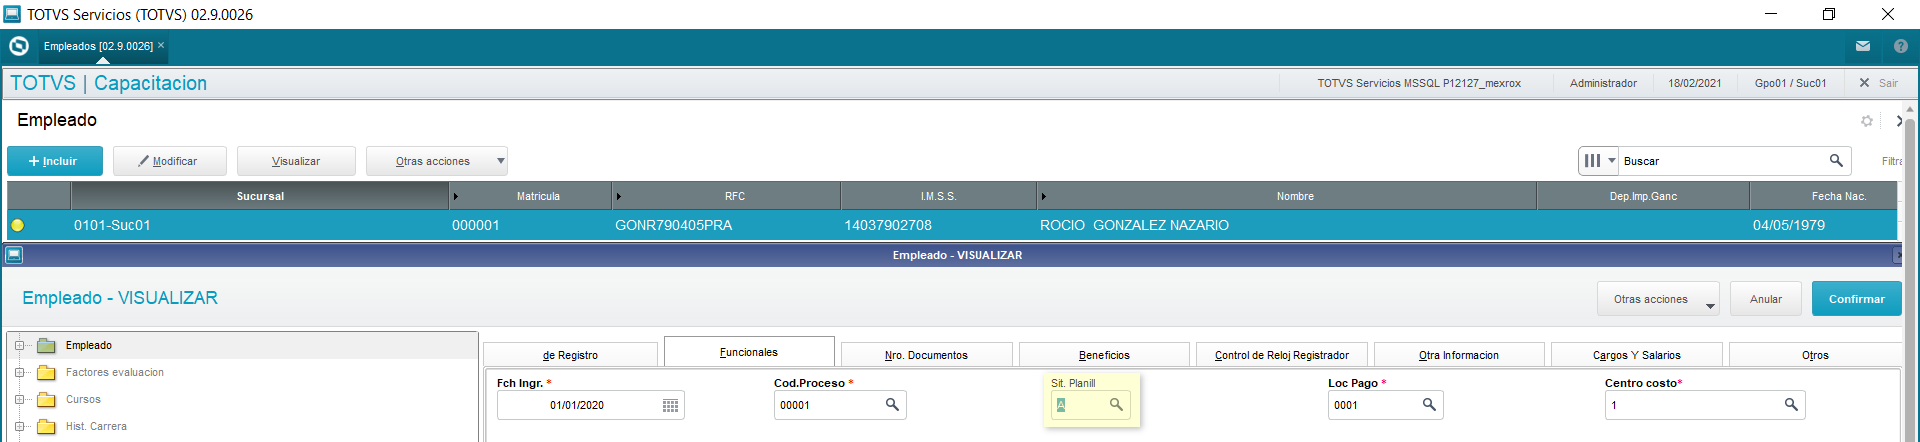Expand the Hist. Carrera tree node
Viewport: 1920px width, 442px height.
[x=19, y=427]
